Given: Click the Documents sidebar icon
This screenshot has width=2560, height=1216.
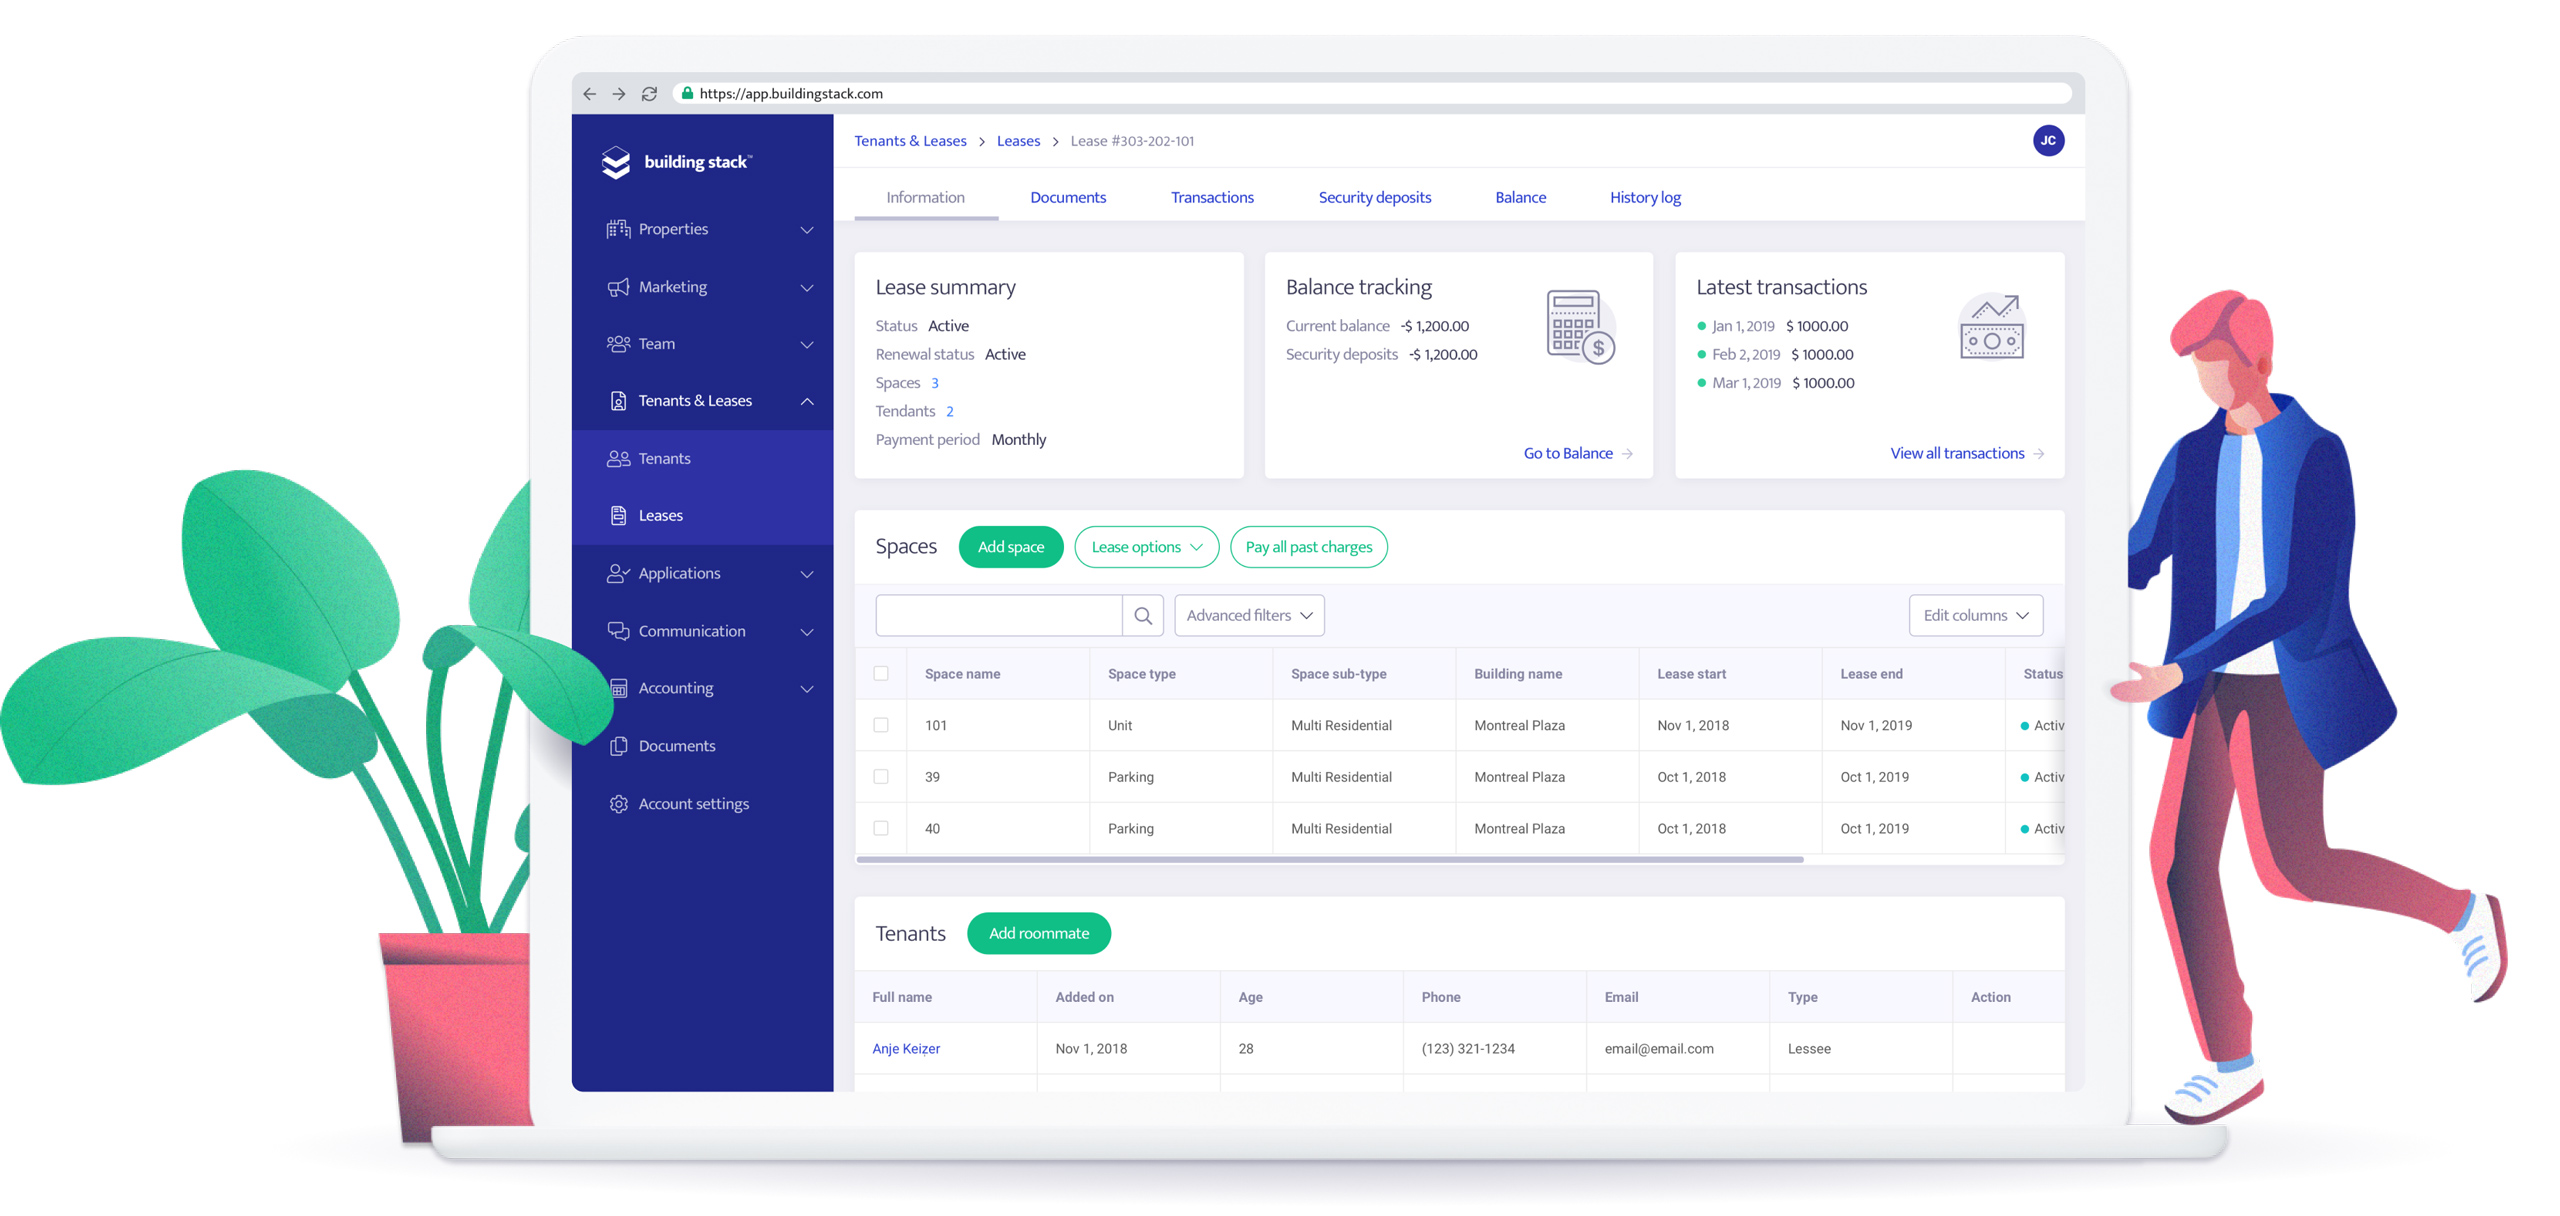Looking at the screenshot, I should pos(618,746).
